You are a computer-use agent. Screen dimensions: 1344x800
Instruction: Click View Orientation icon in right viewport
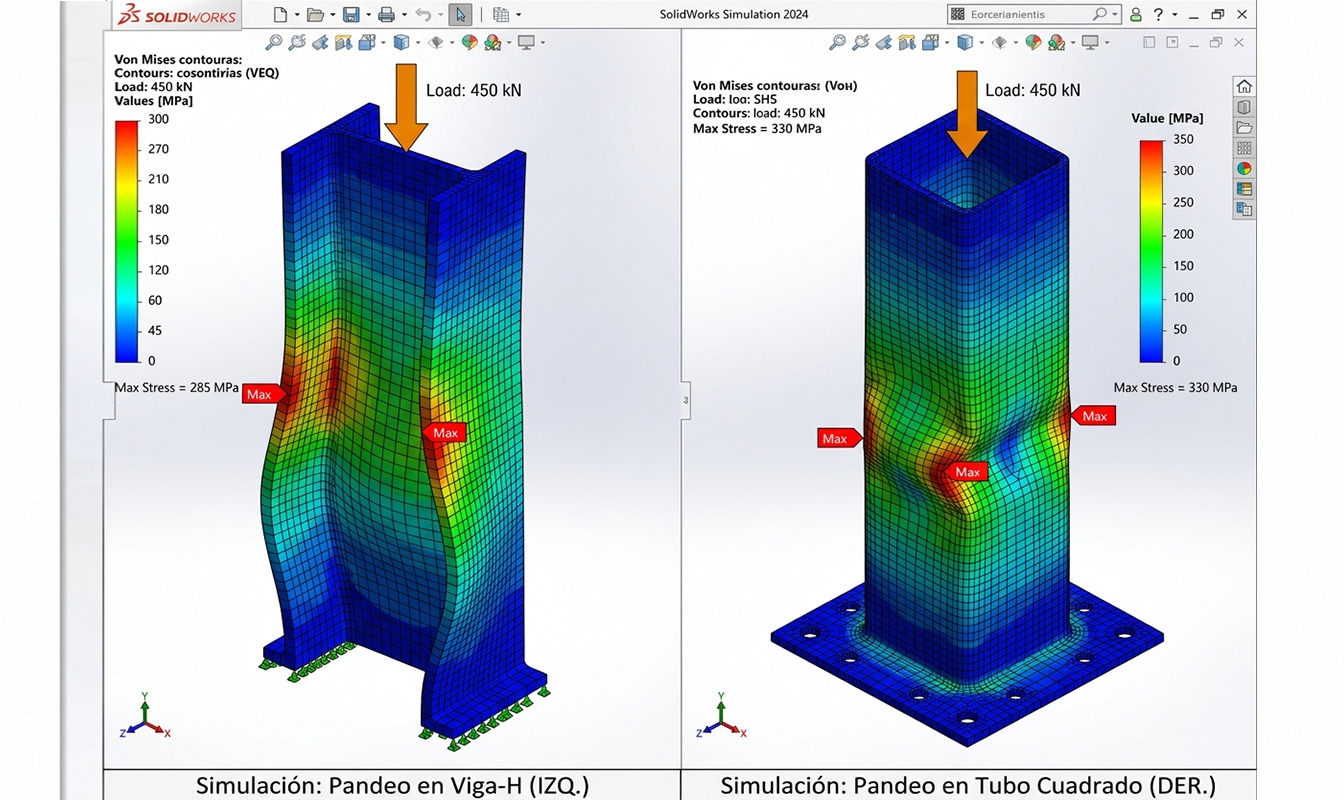tap(930, 42)
